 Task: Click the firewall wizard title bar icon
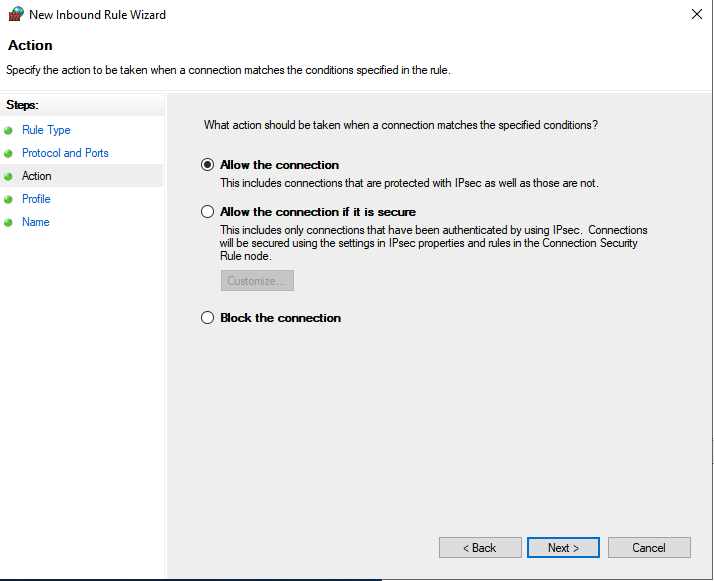click(16, 14)
